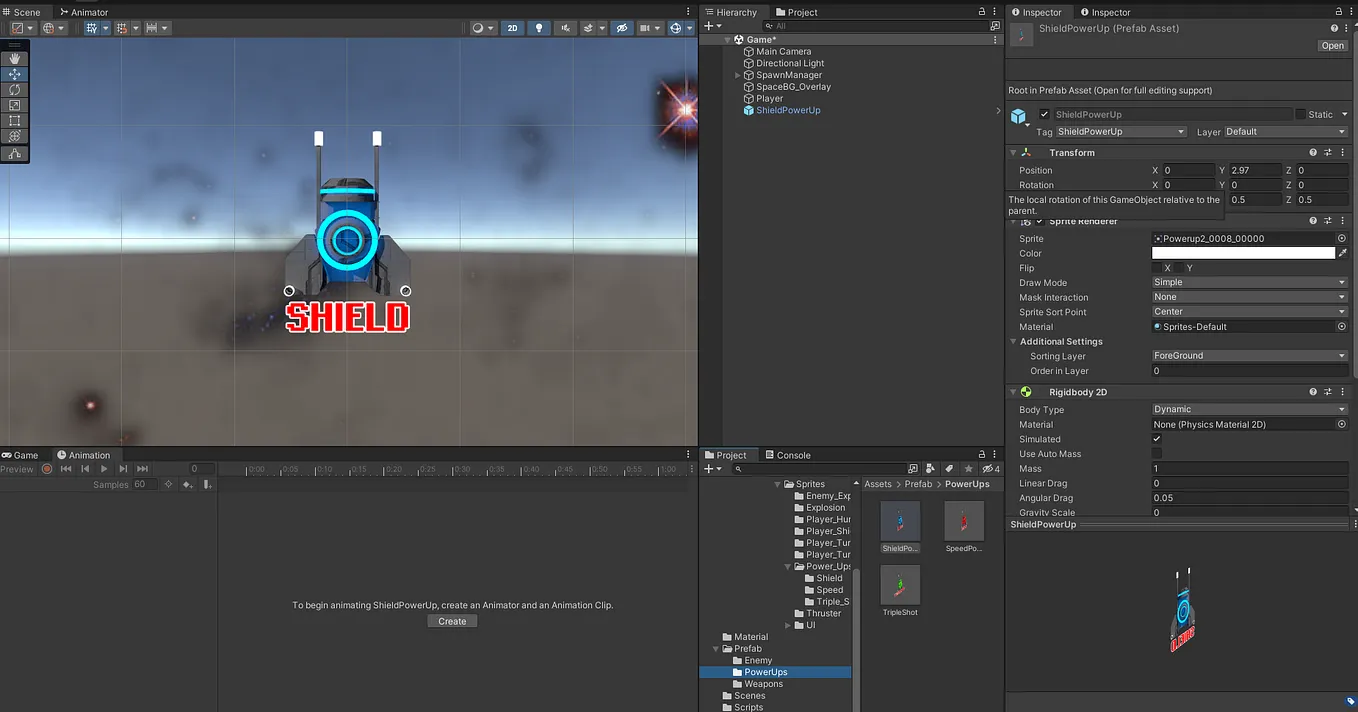
Task: Select the Scale tool
Action: pos(15,105)
